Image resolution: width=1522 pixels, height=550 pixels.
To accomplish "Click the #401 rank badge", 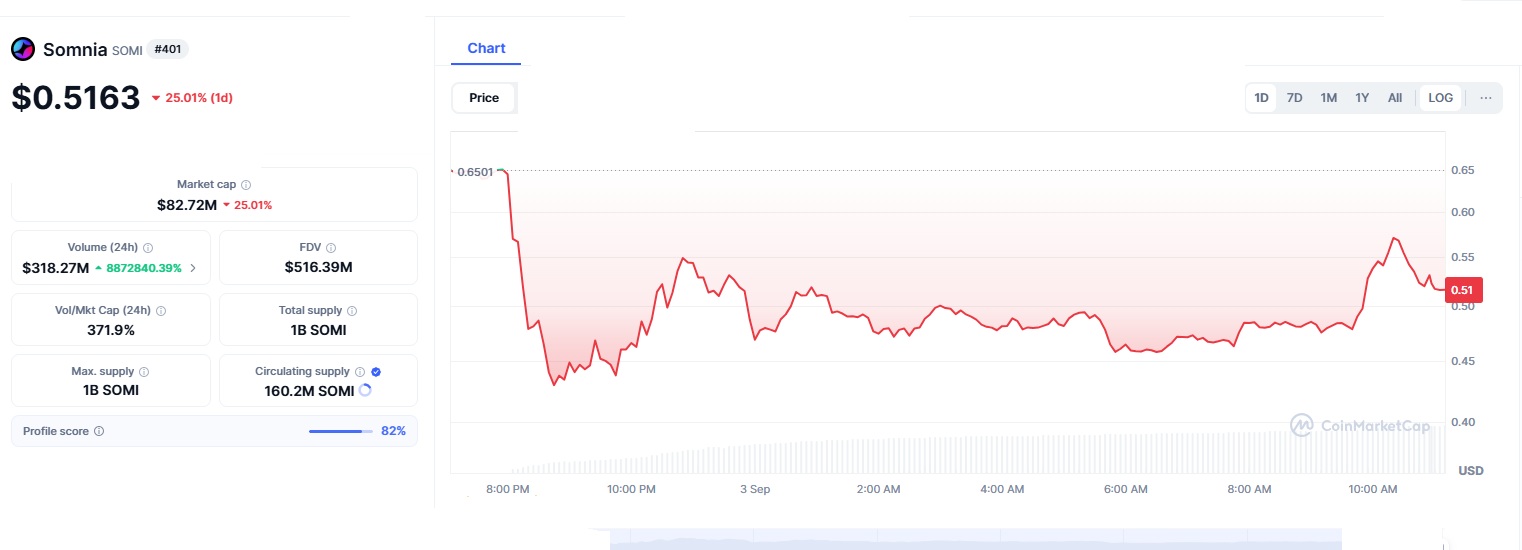I will click(168, 49).
